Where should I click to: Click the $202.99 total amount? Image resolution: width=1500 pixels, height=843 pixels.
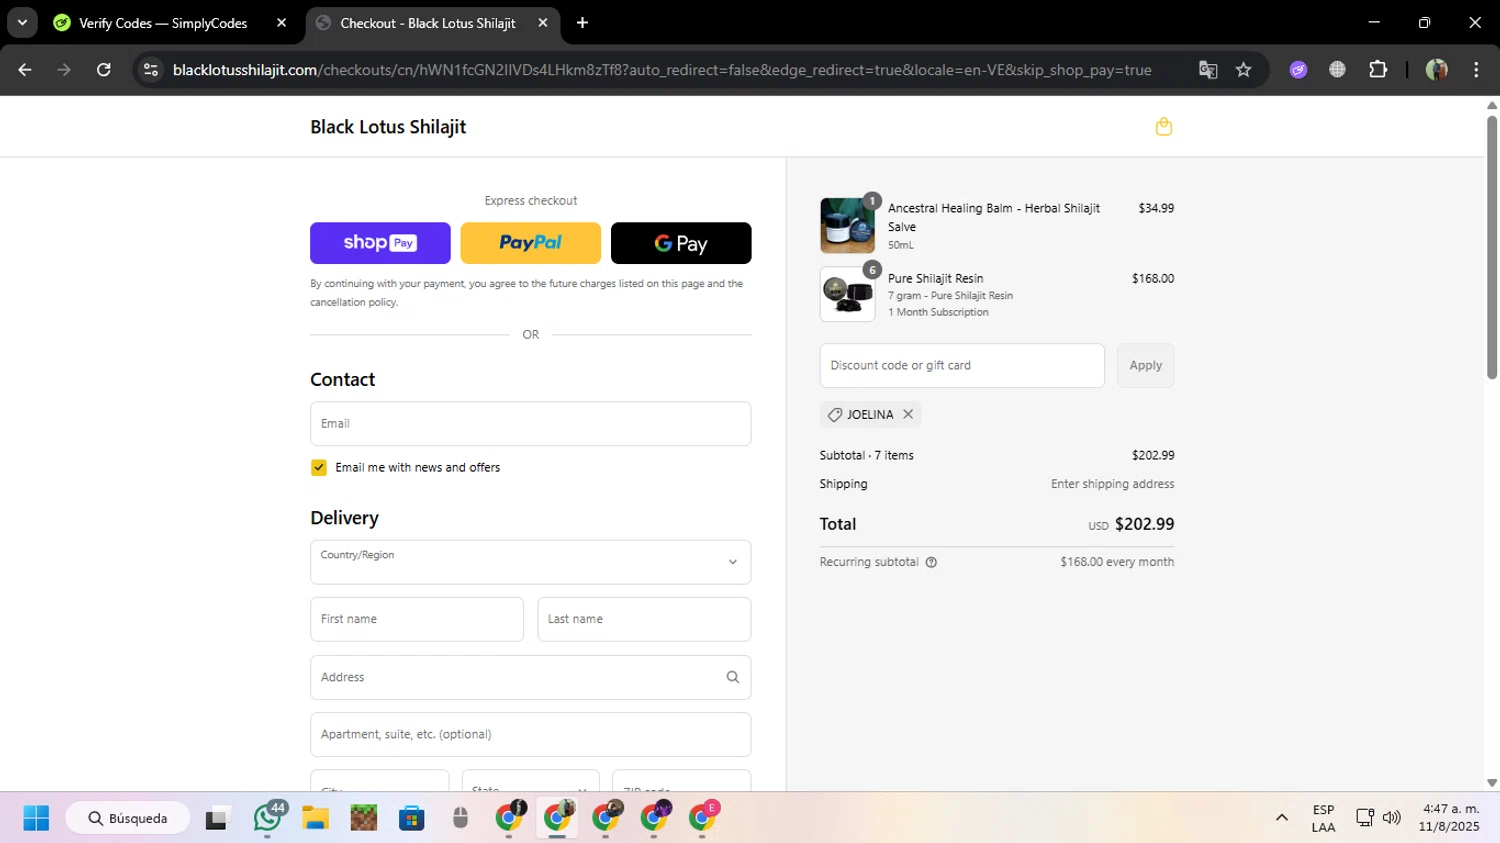[x=1144, y=524]
